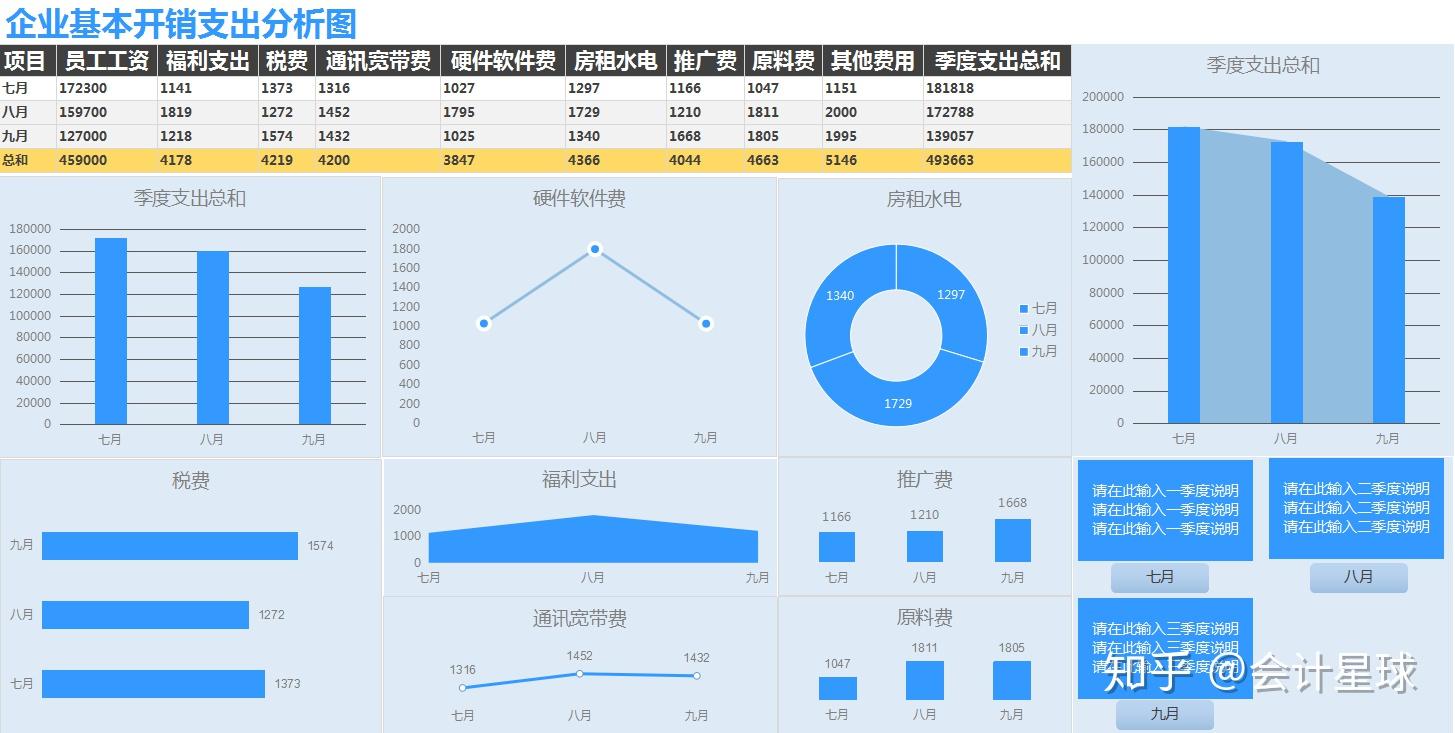Click the 通讯宽带费 column header
The height and width of the screenshot is (733, 1455).
click(378, 61)
